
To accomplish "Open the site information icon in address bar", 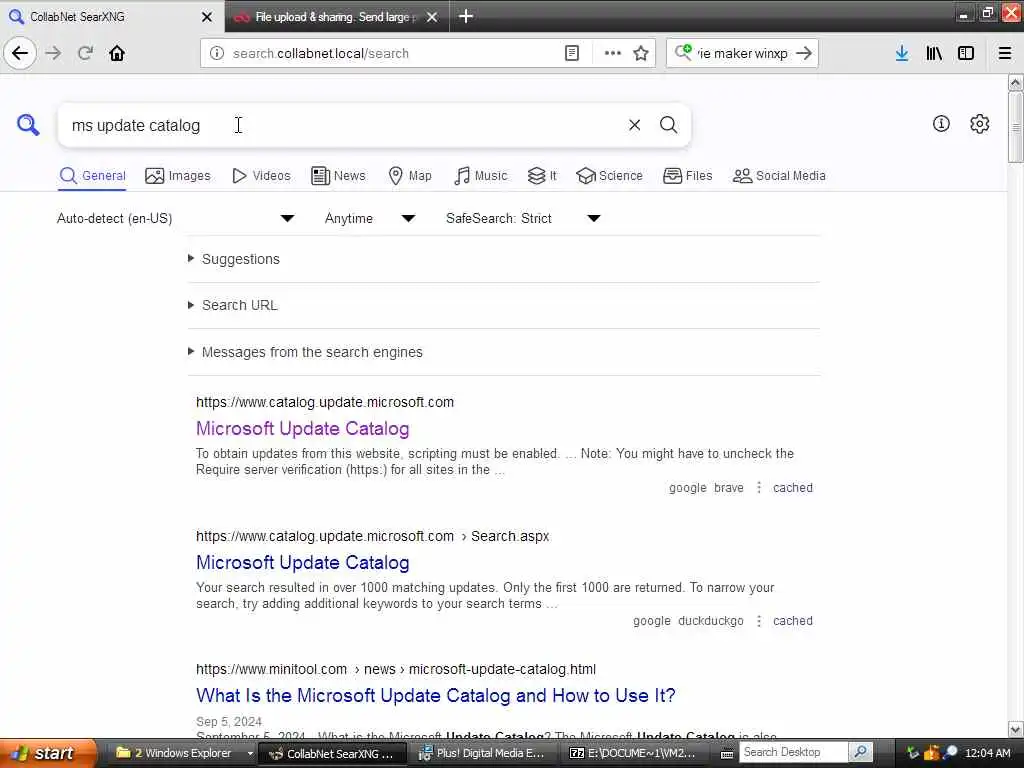I will coord(217,53).
